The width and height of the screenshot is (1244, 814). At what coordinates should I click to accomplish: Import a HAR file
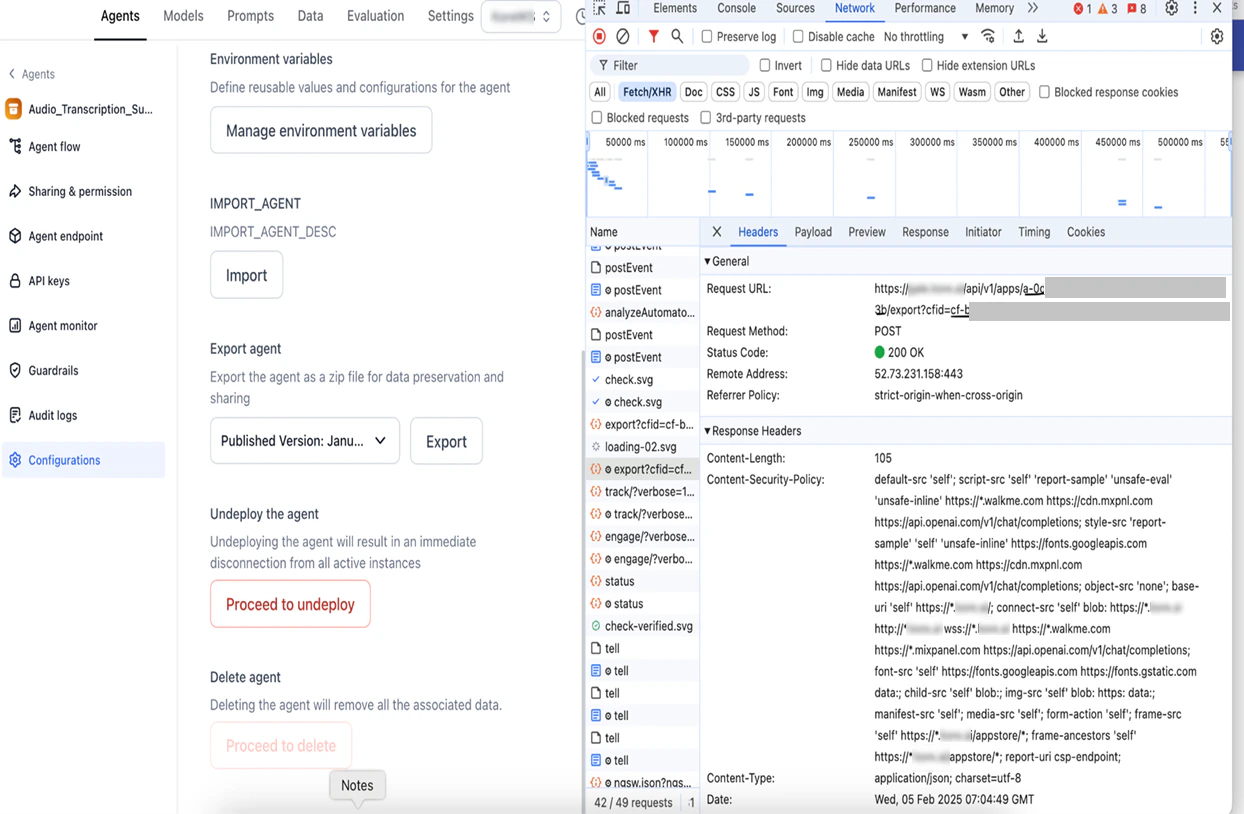(1018, 36)
